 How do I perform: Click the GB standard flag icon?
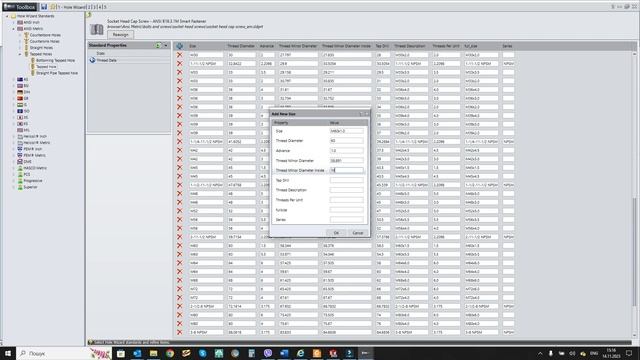pyautogui.click(x=20, y=98)
